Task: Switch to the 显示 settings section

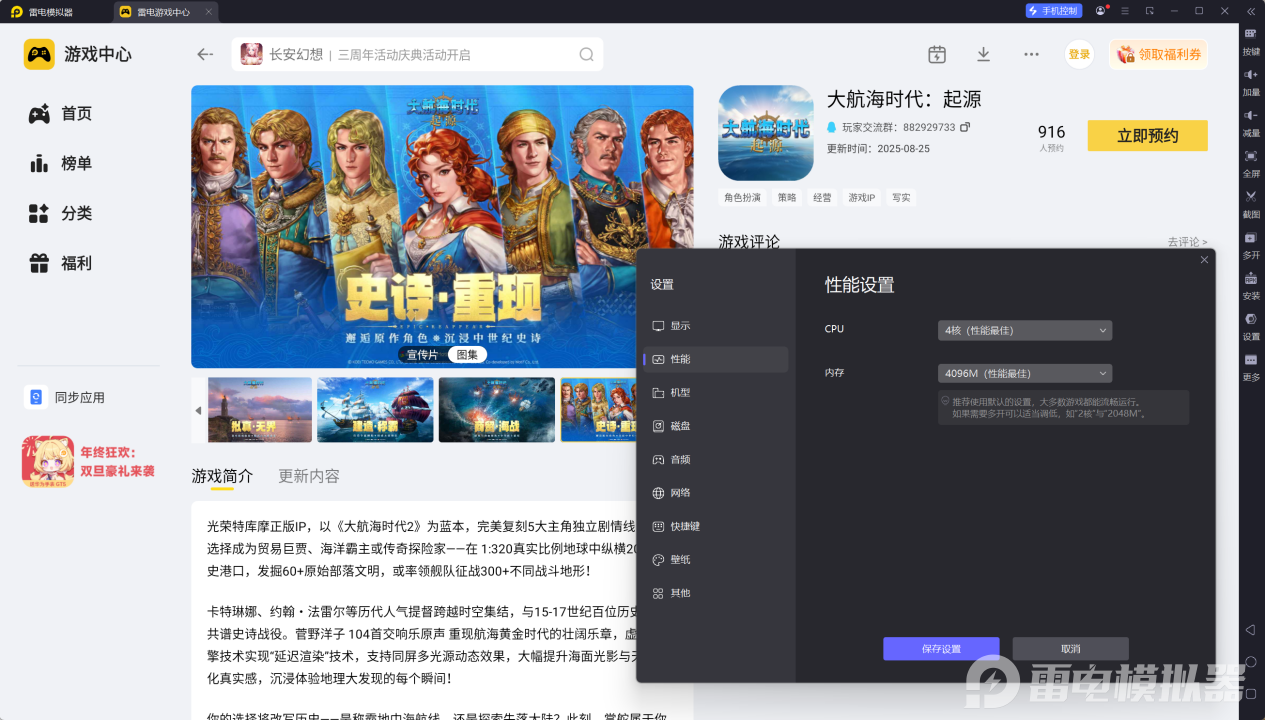Action: click(716, 326)
